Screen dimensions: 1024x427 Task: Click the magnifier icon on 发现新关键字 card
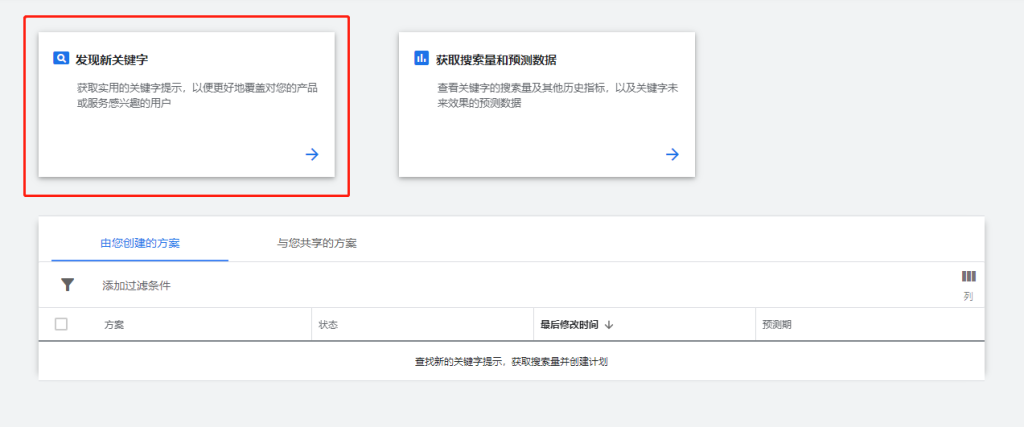tap(61, 59)
